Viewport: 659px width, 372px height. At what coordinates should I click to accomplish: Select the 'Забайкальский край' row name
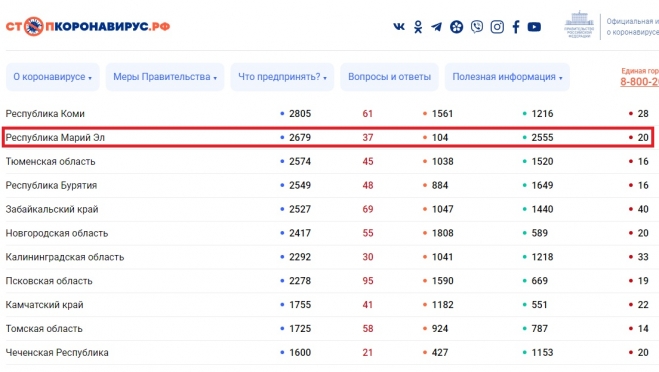click(x=52, y=209)
